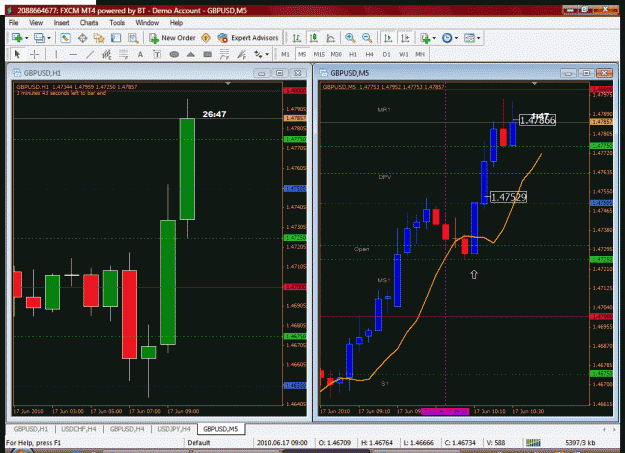Select the vertical line tool
This screenshot has width=625, height=453.
click(56, 54)
